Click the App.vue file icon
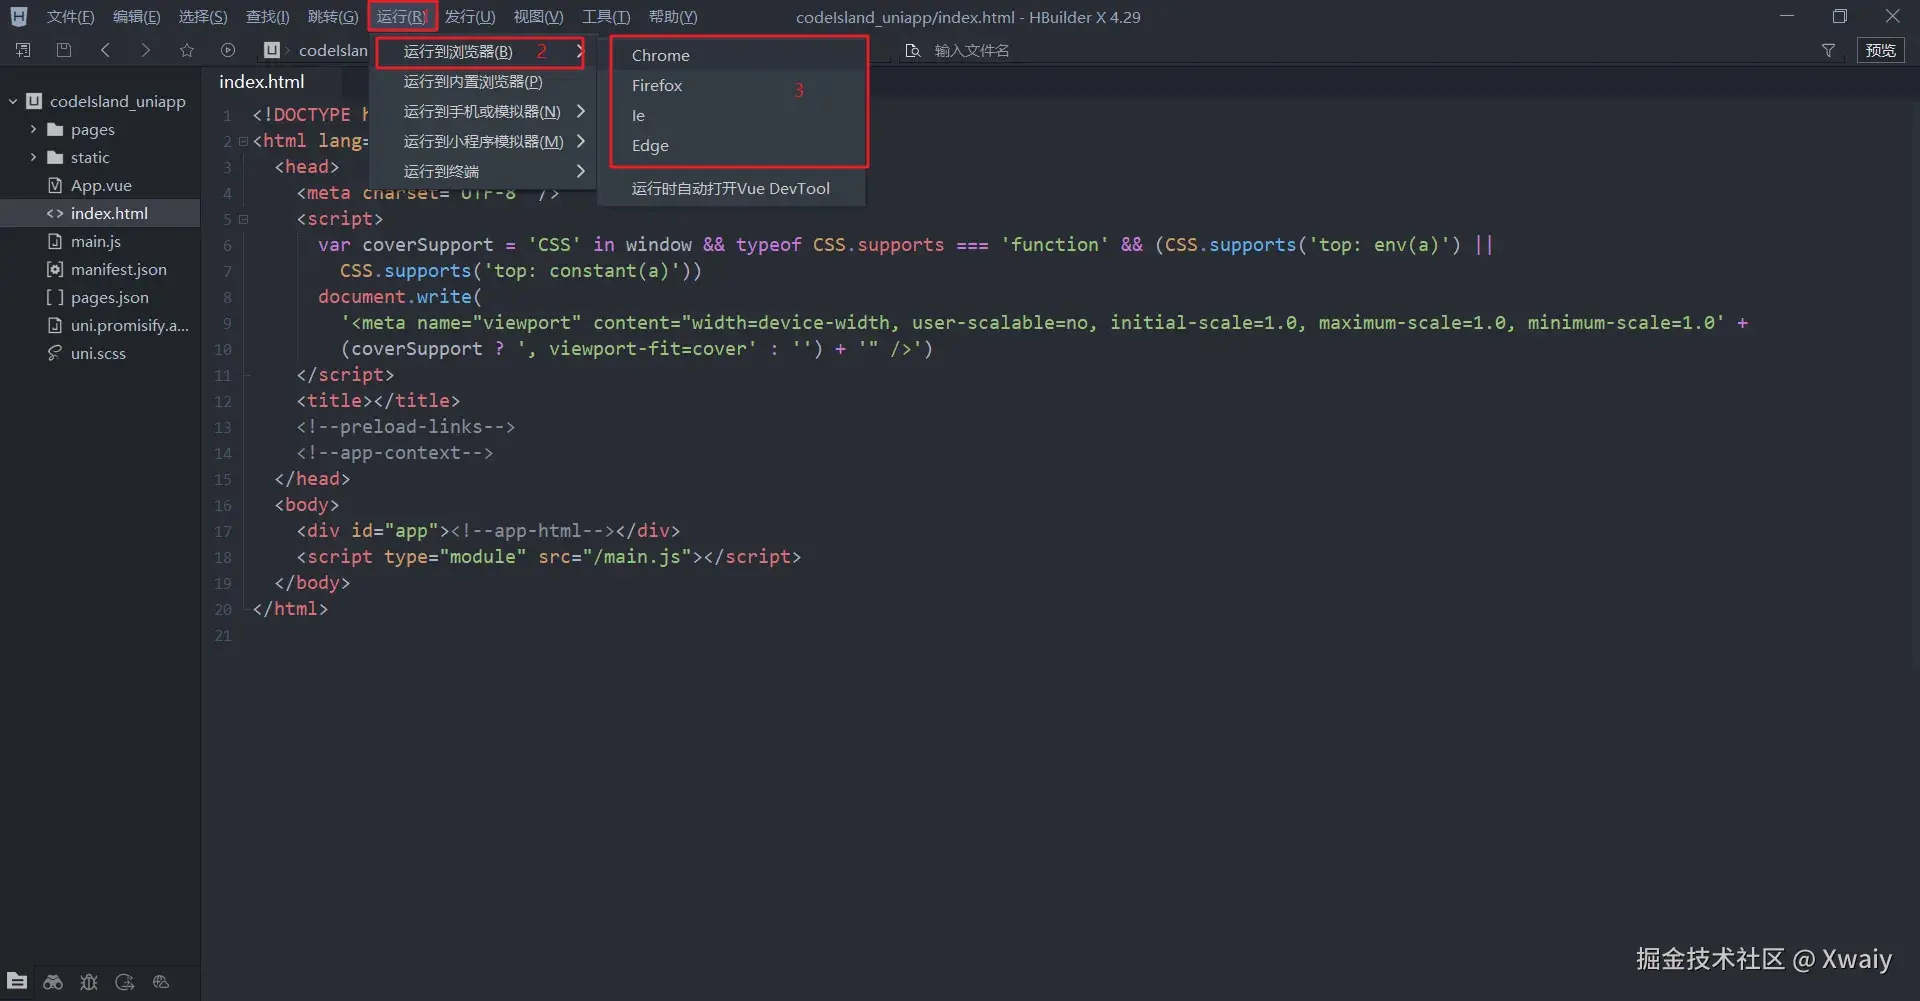 tap(55, 185)
